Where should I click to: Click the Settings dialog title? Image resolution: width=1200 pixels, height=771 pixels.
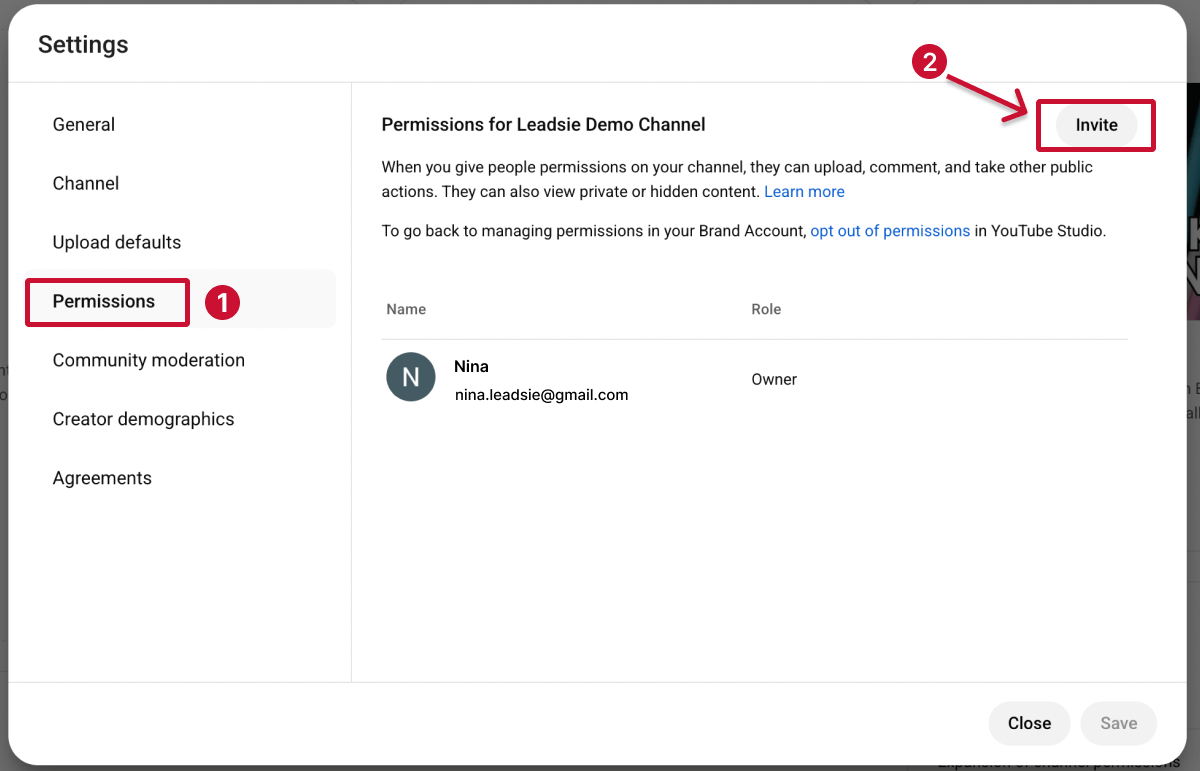point(83,45)
